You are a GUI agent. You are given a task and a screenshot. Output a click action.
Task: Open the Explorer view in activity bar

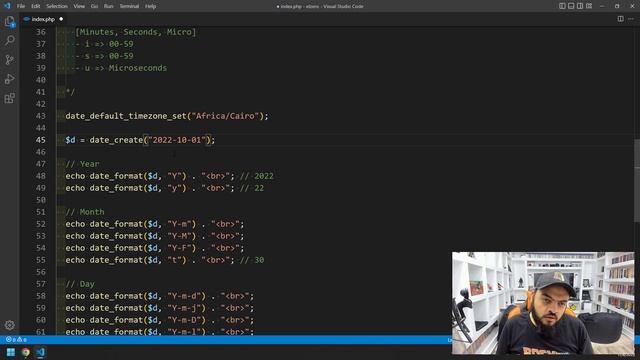coord(9,21)
